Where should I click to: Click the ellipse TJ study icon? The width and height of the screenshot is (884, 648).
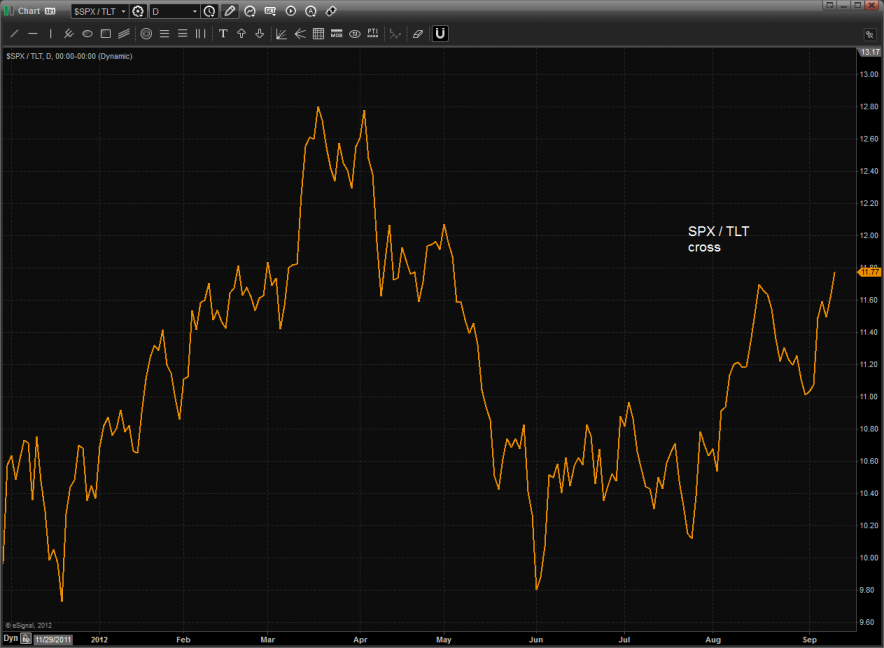point(355,34)
